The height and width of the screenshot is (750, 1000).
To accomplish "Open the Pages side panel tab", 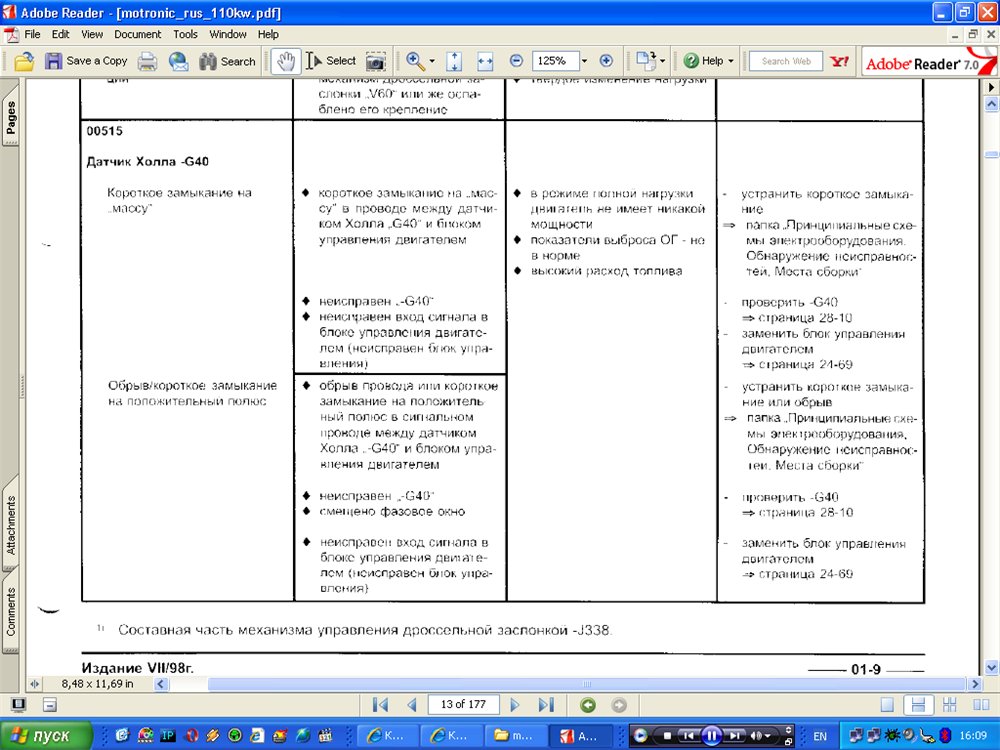I will click(10, 115).
